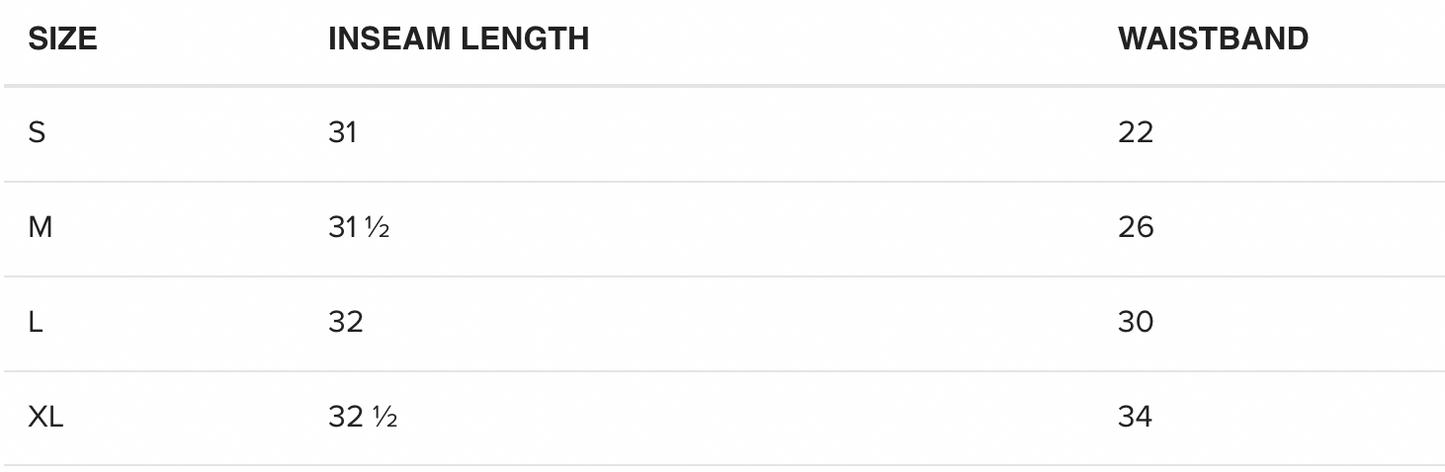Select the L size cell
Screen dimensions: 1445x472
coord(36,323)
